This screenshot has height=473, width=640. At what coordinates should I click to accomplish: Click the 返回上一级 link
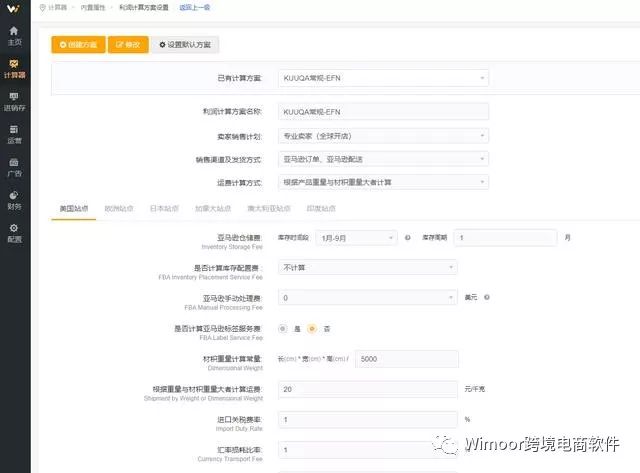(195, 7)
